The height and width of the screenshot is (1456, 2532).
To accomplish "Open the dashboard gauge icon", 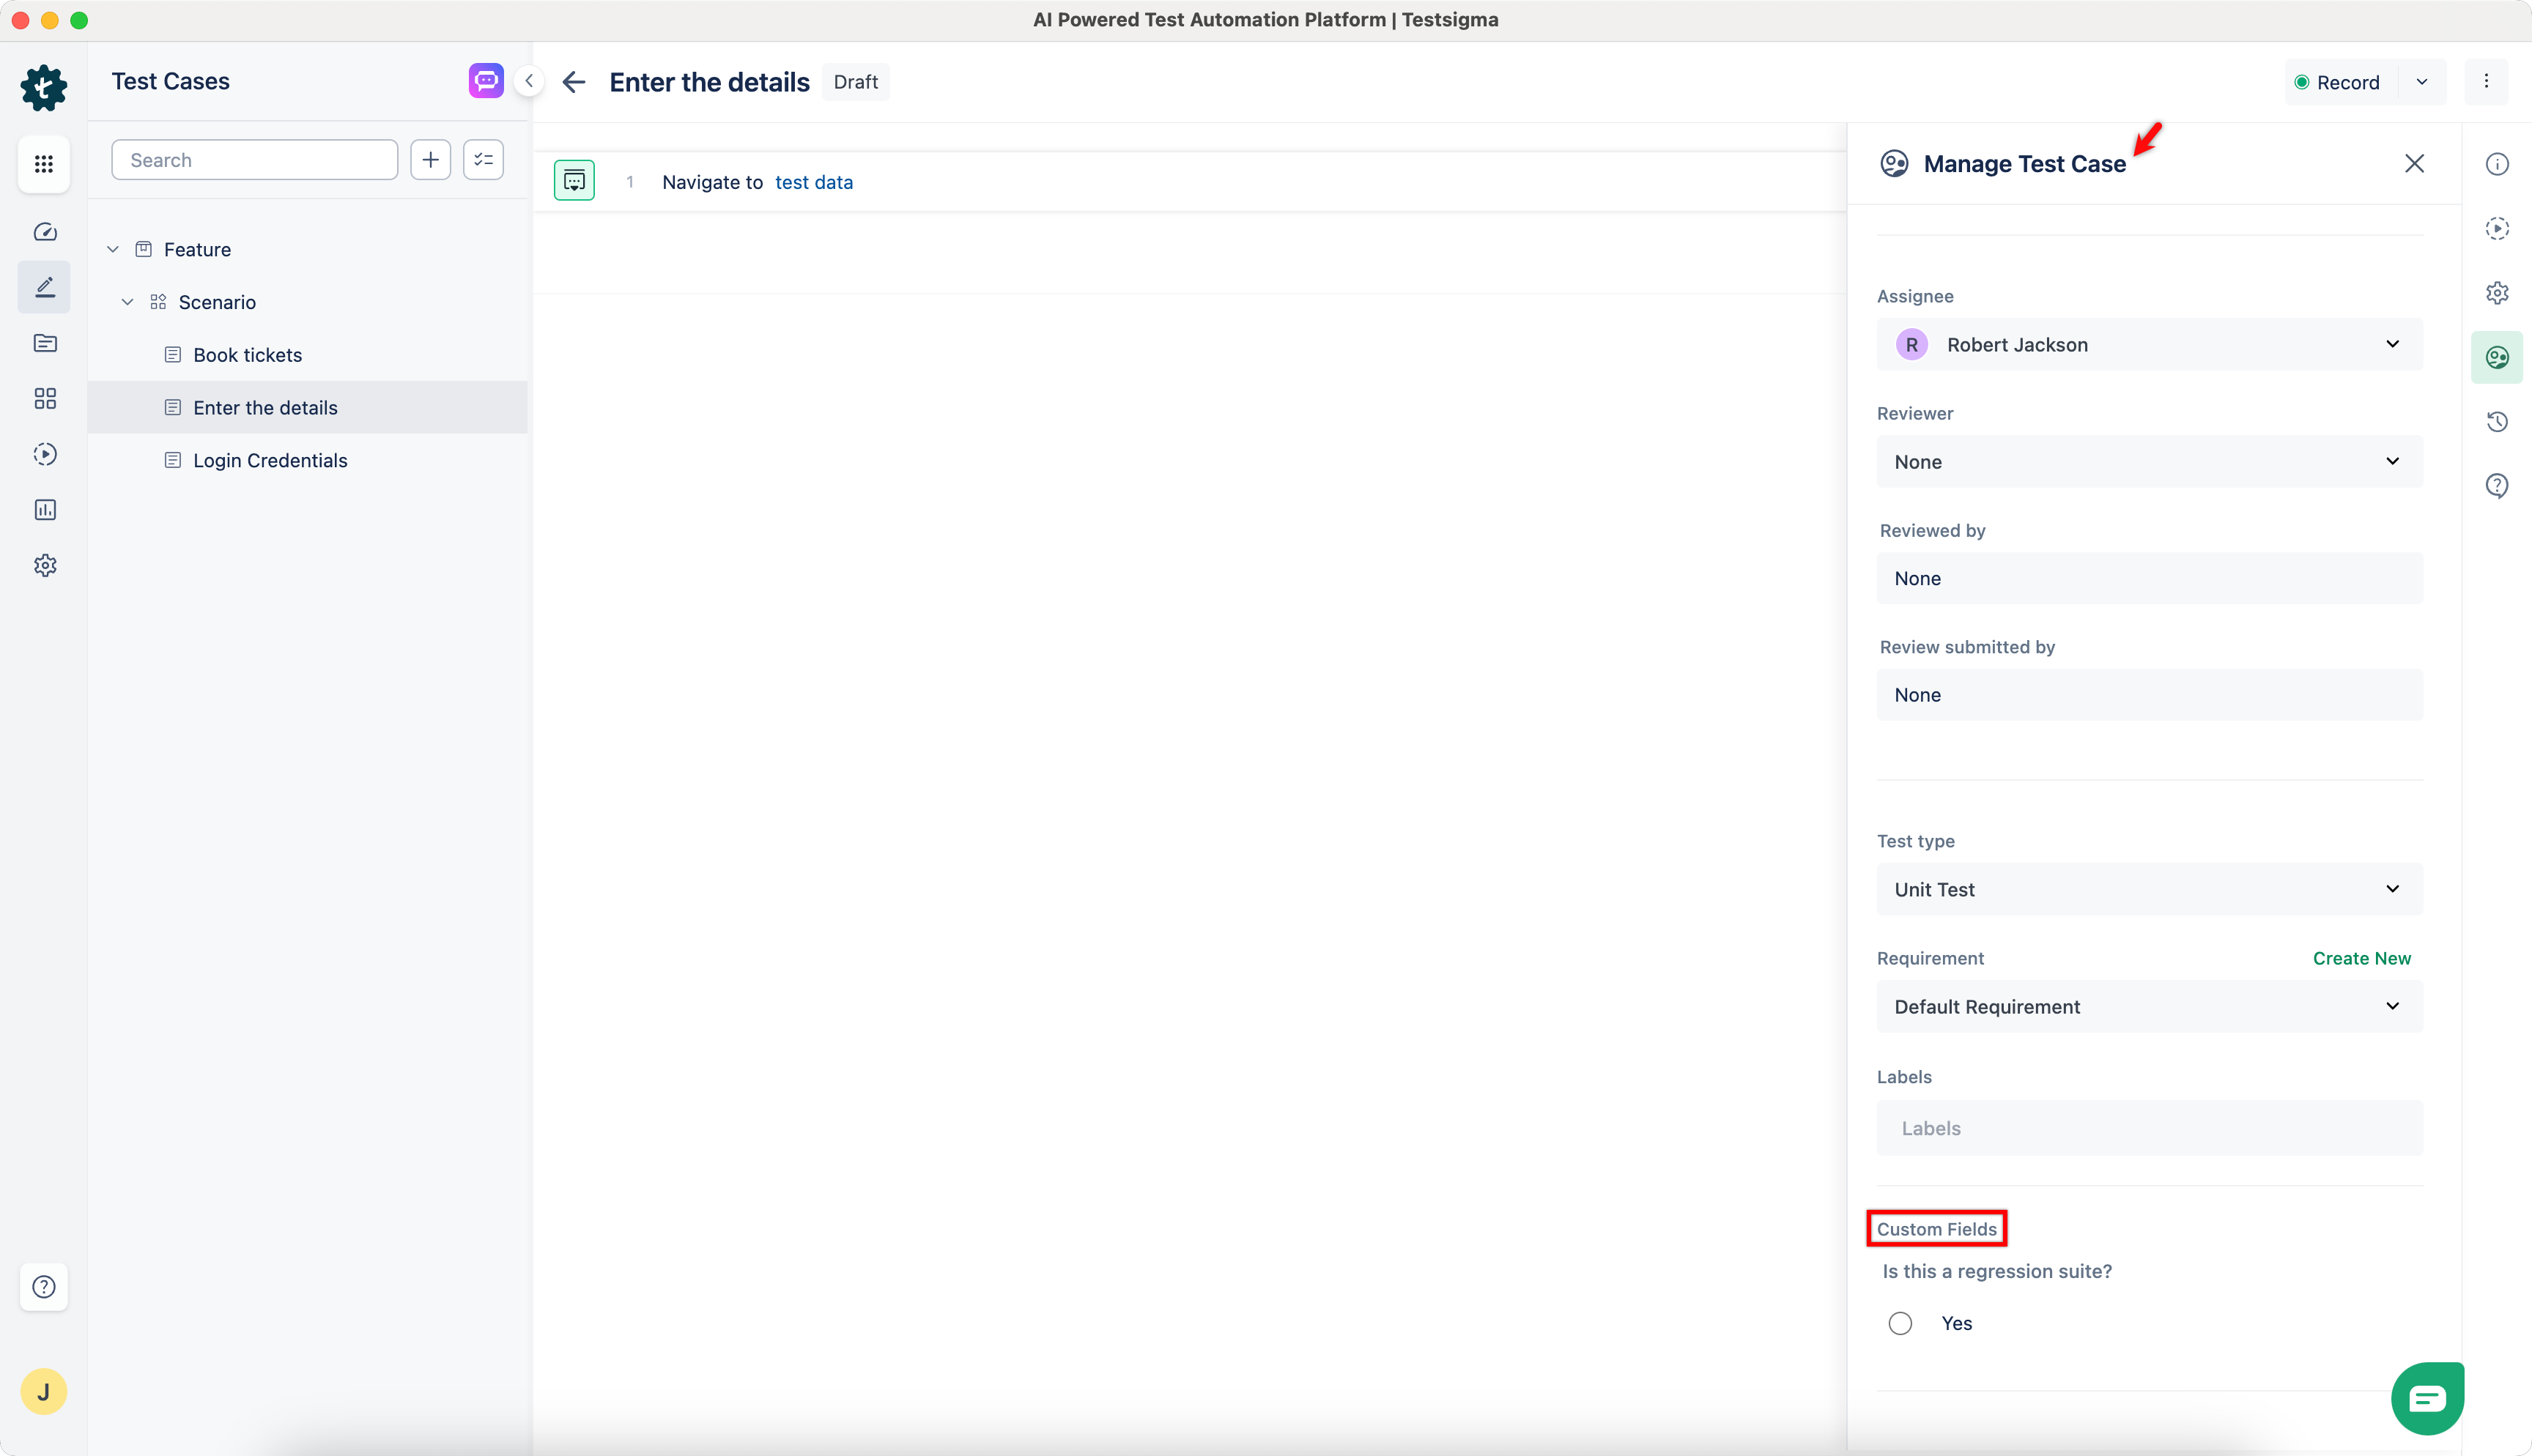I will coord(45,232).
